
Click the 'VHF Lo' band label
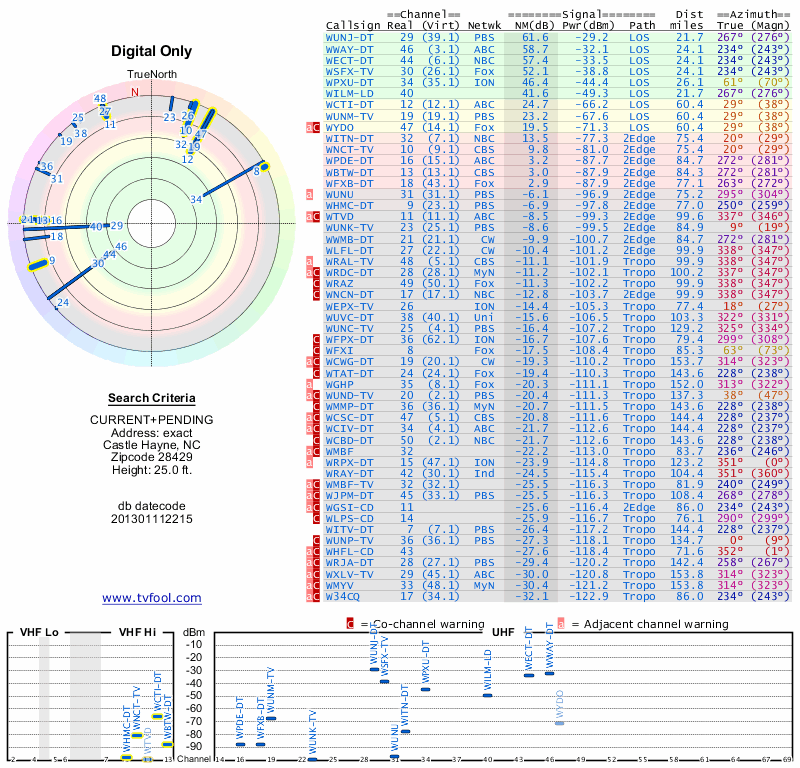pos(39,632)
